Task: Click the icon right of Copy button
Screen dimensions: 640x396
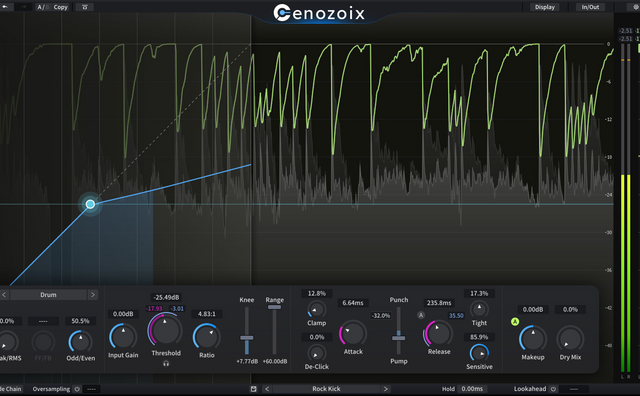Action: click(85, 7)
